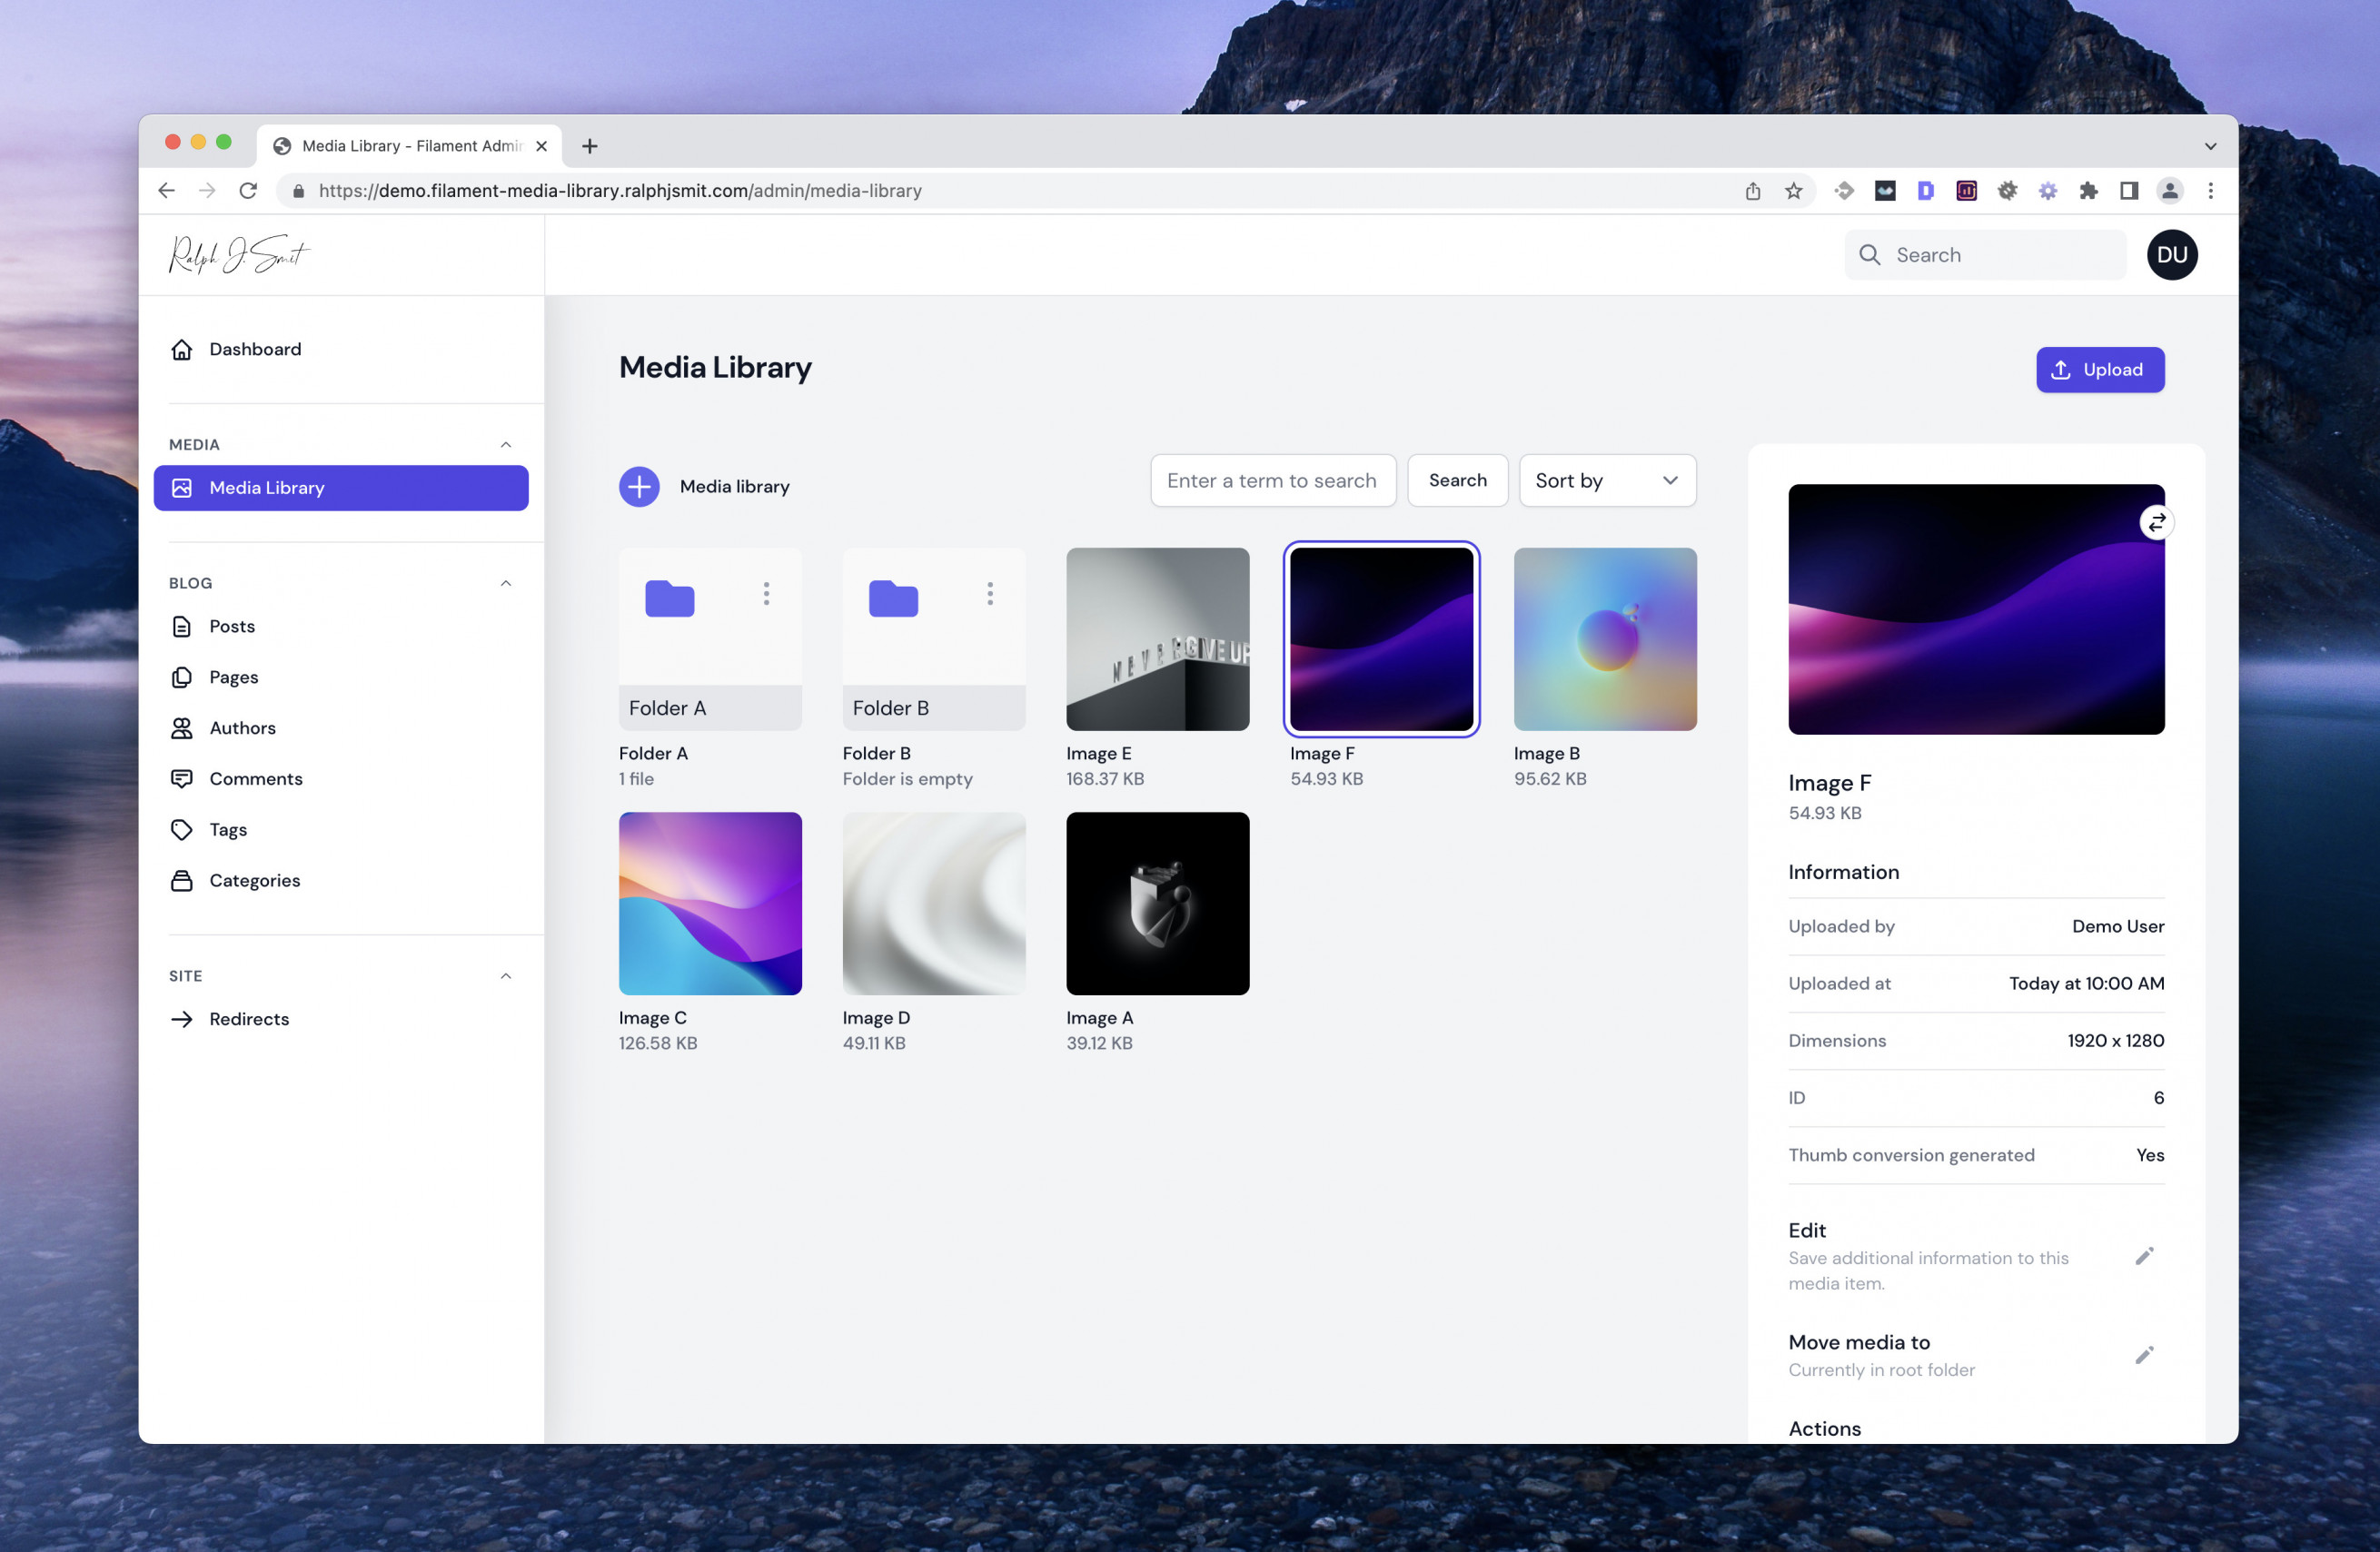Click the Move media to pencil icon
Image resolution: width=2380 pixels, height=1552 pixels.
(2146, 1354)
